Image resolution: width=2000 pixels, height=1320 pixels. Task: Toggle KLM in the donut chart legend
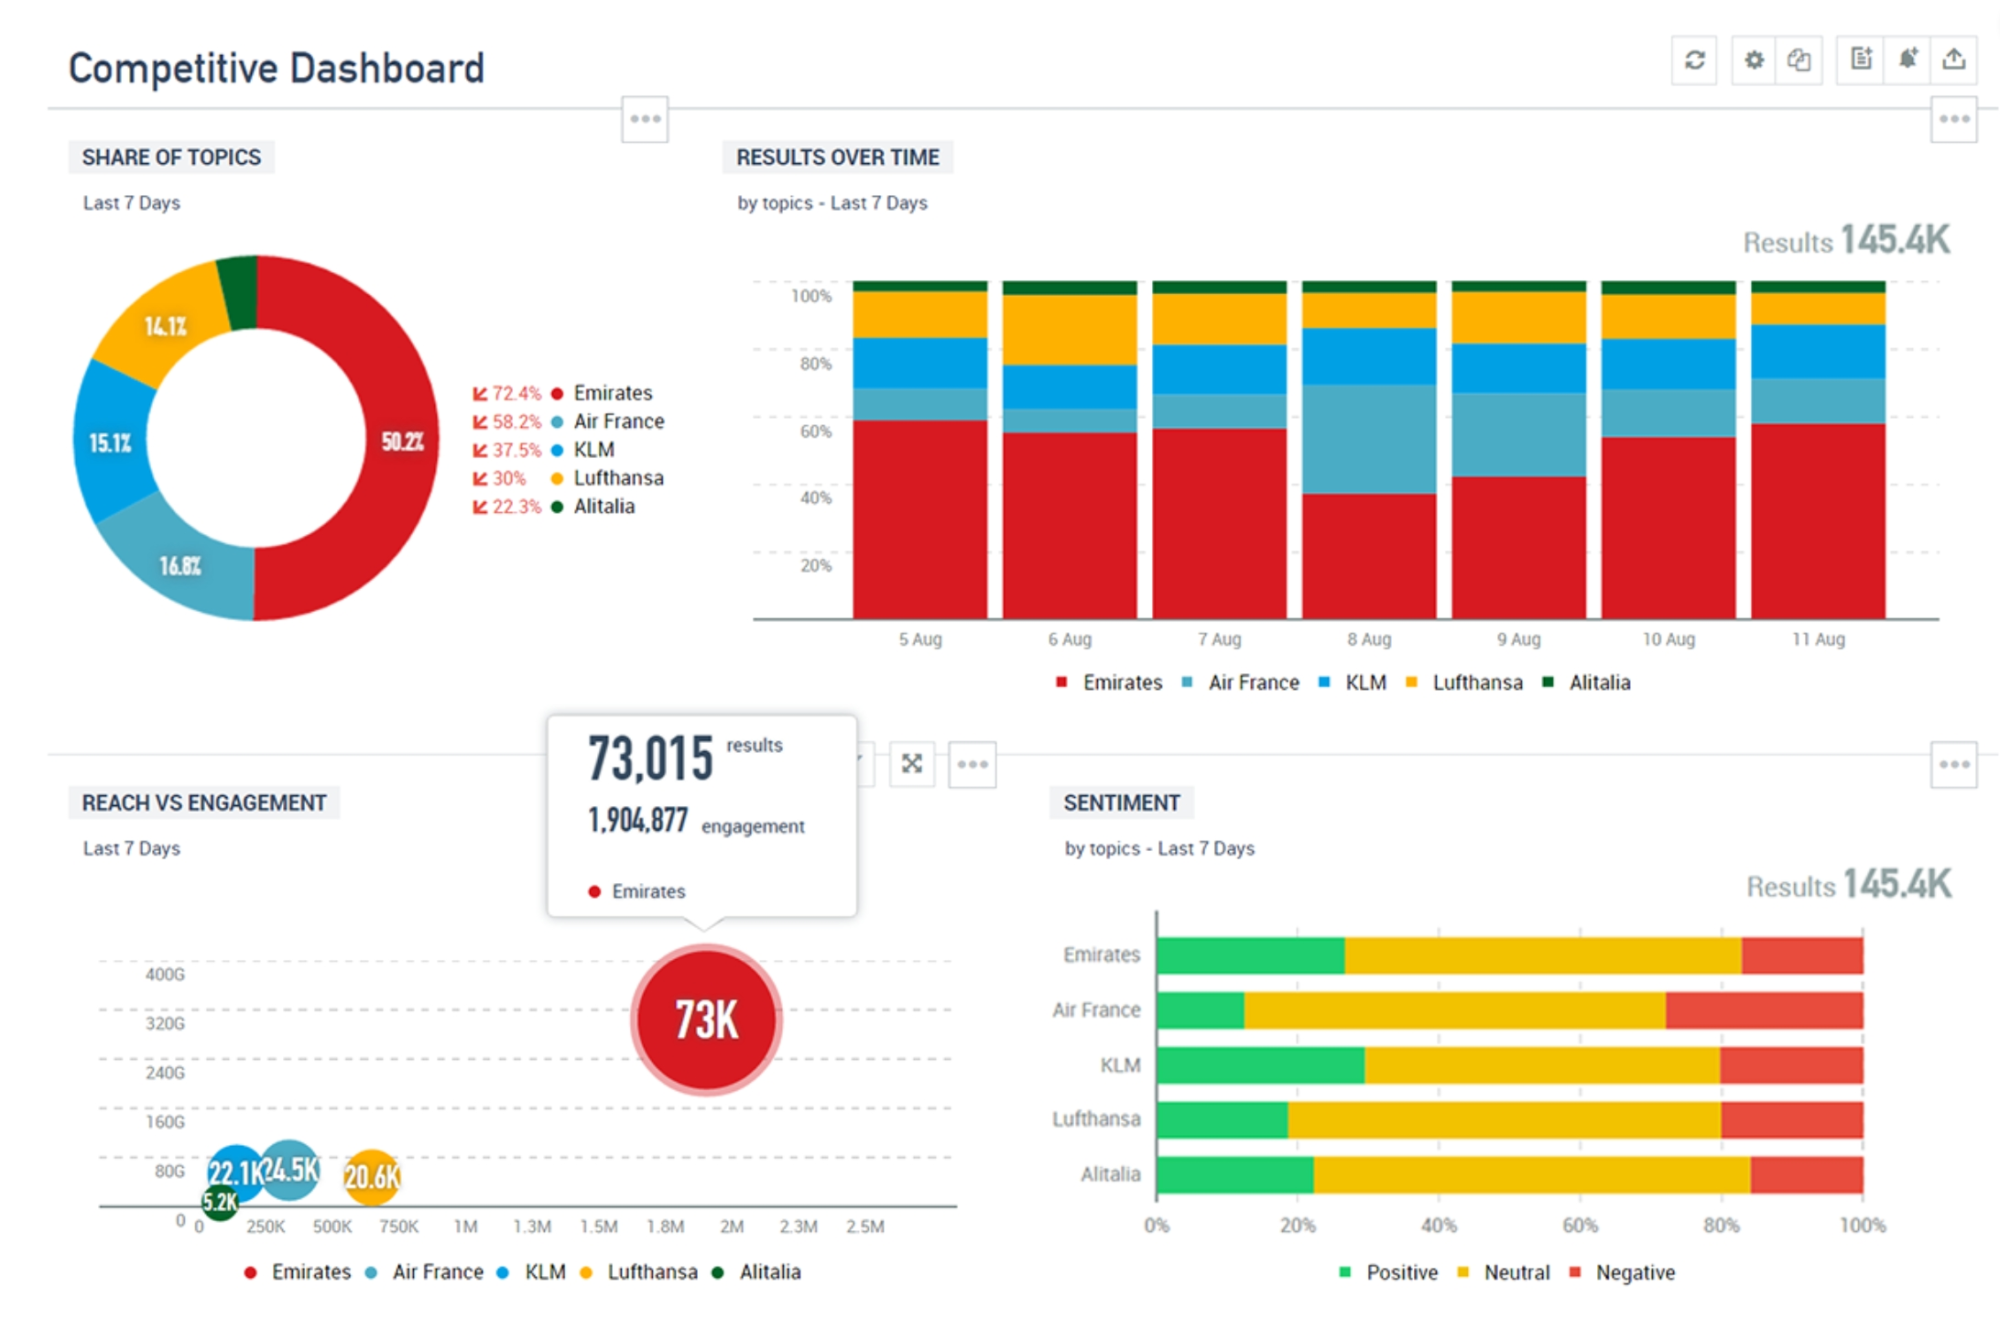[x=583, y=450]
